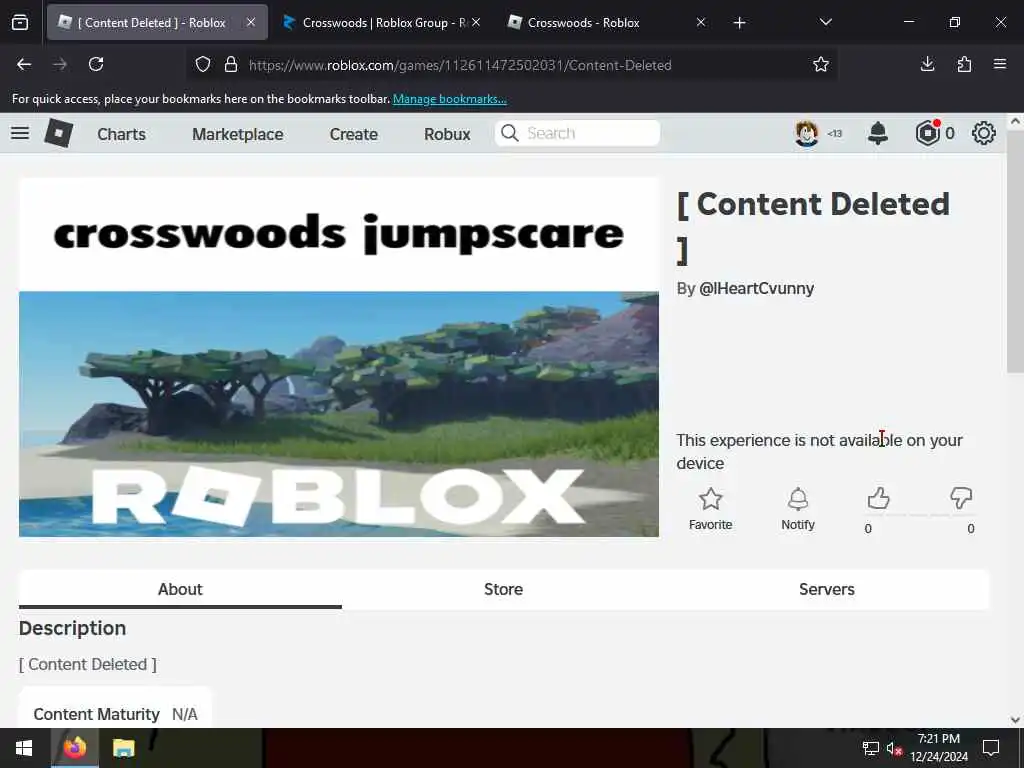1024x768 pixels.
Task: Open the Charts page
Action: point(121,134)
